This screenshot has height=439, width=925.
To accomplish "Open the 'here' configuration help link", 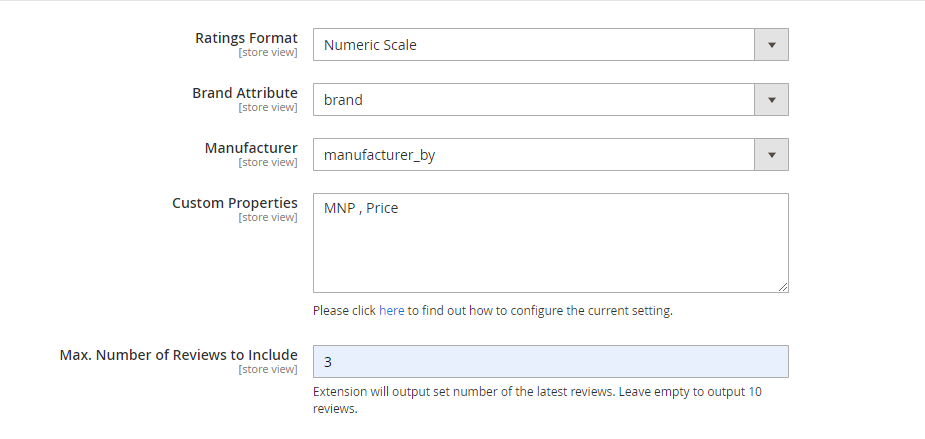I will click(x=392, y=310).
